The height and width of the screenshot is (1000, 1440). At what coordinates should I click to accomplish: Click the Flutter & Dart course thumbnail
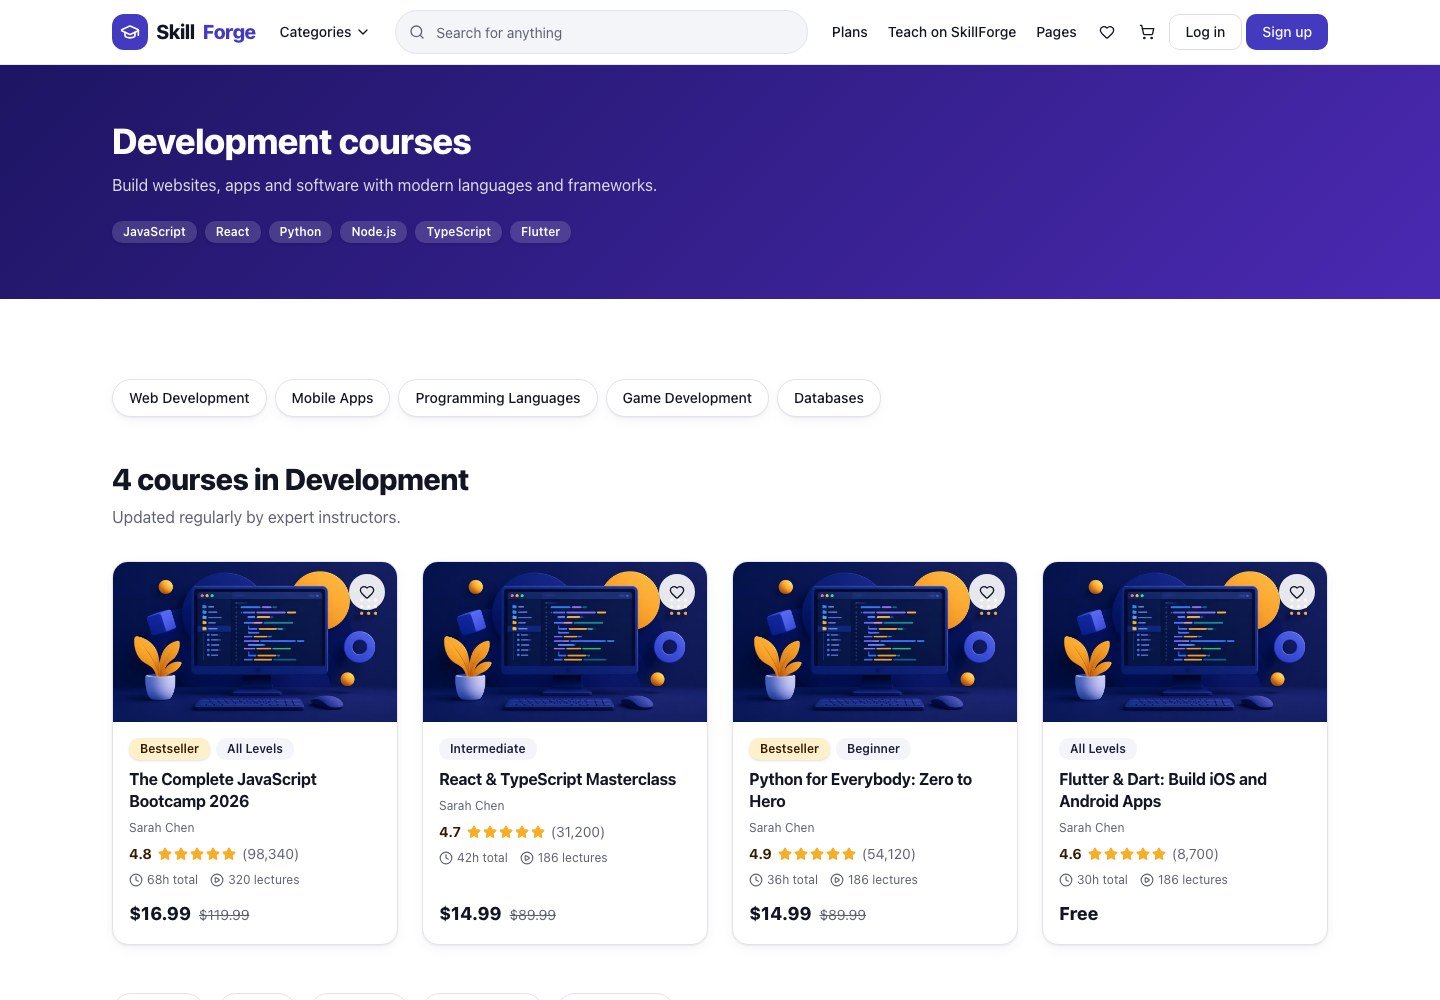tap(1185, 642)
